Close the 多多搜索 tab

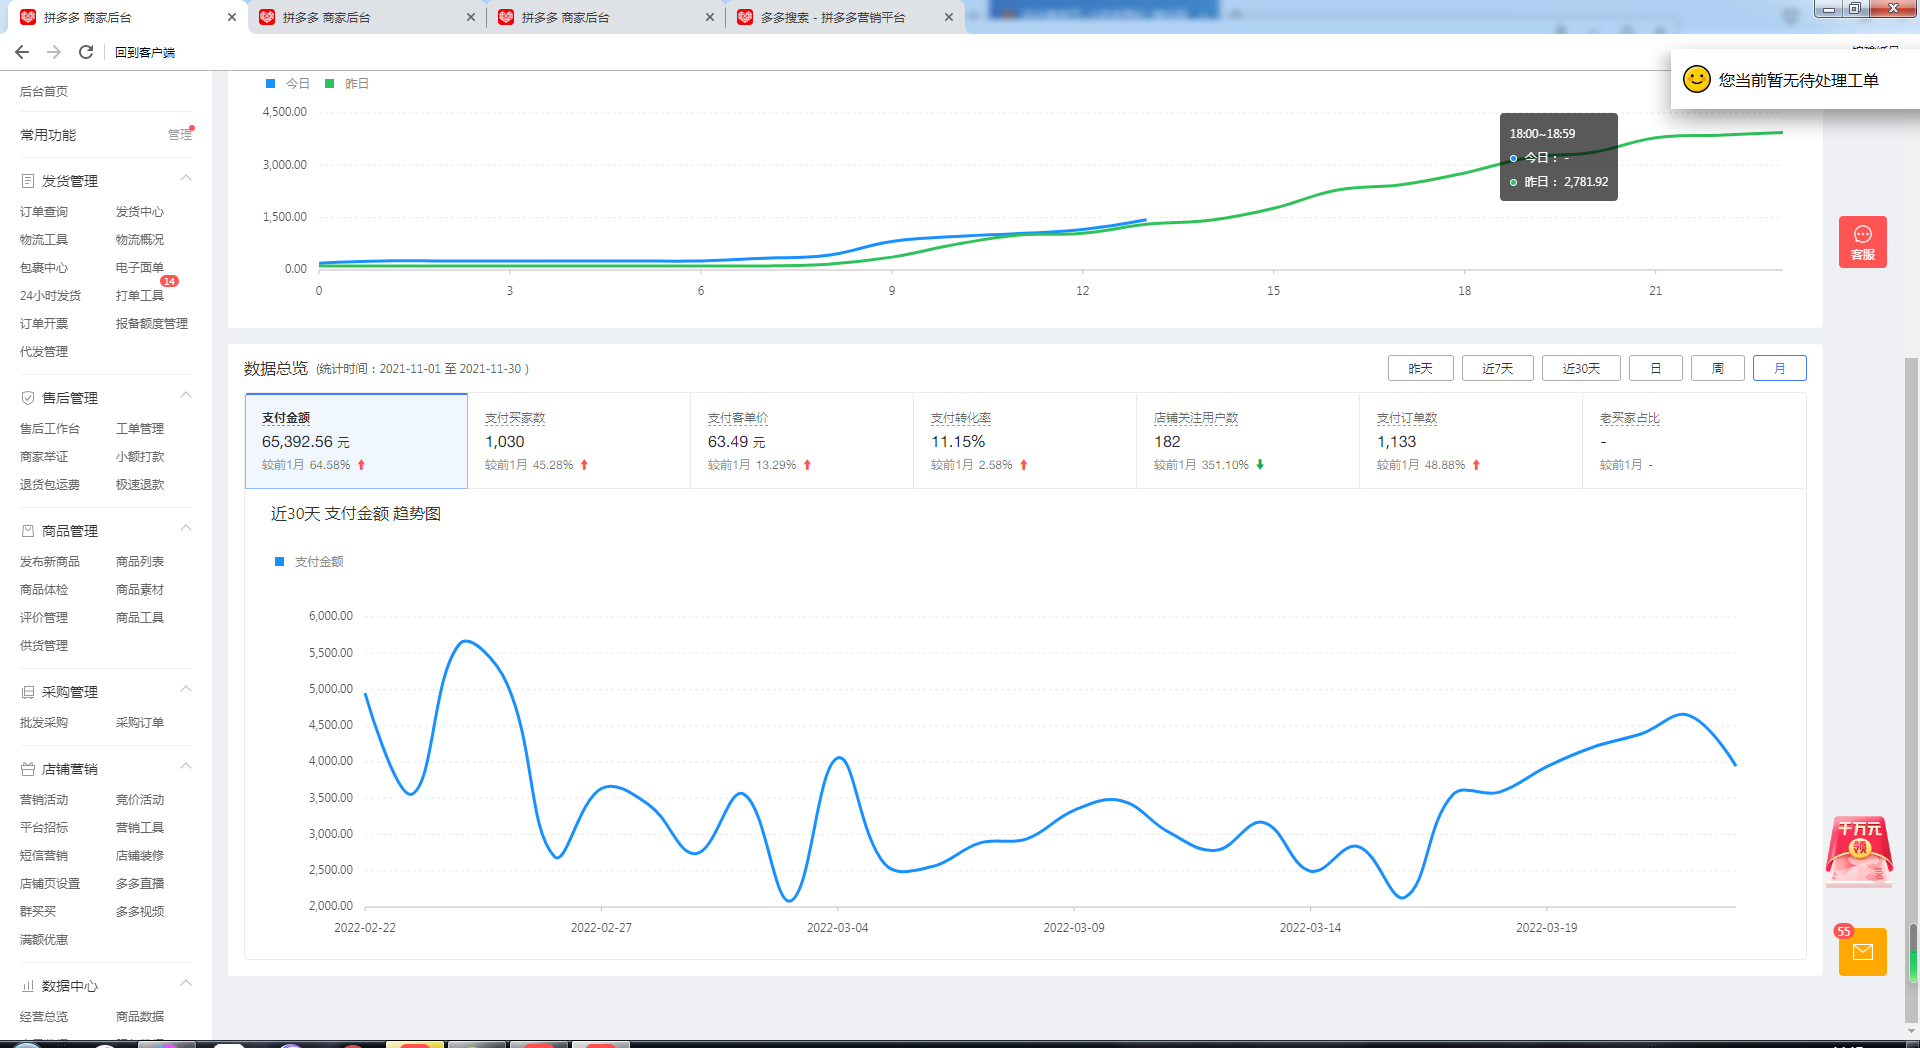949,17
